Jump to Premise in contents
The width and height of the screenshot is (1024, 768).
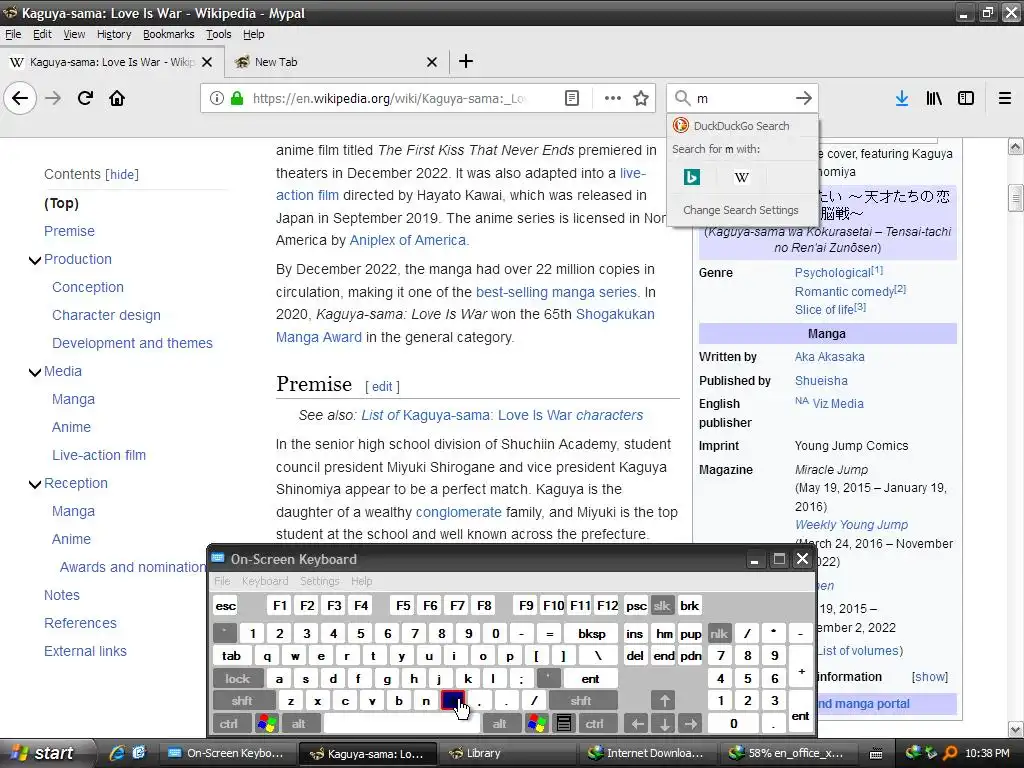(x=69, y=231)
